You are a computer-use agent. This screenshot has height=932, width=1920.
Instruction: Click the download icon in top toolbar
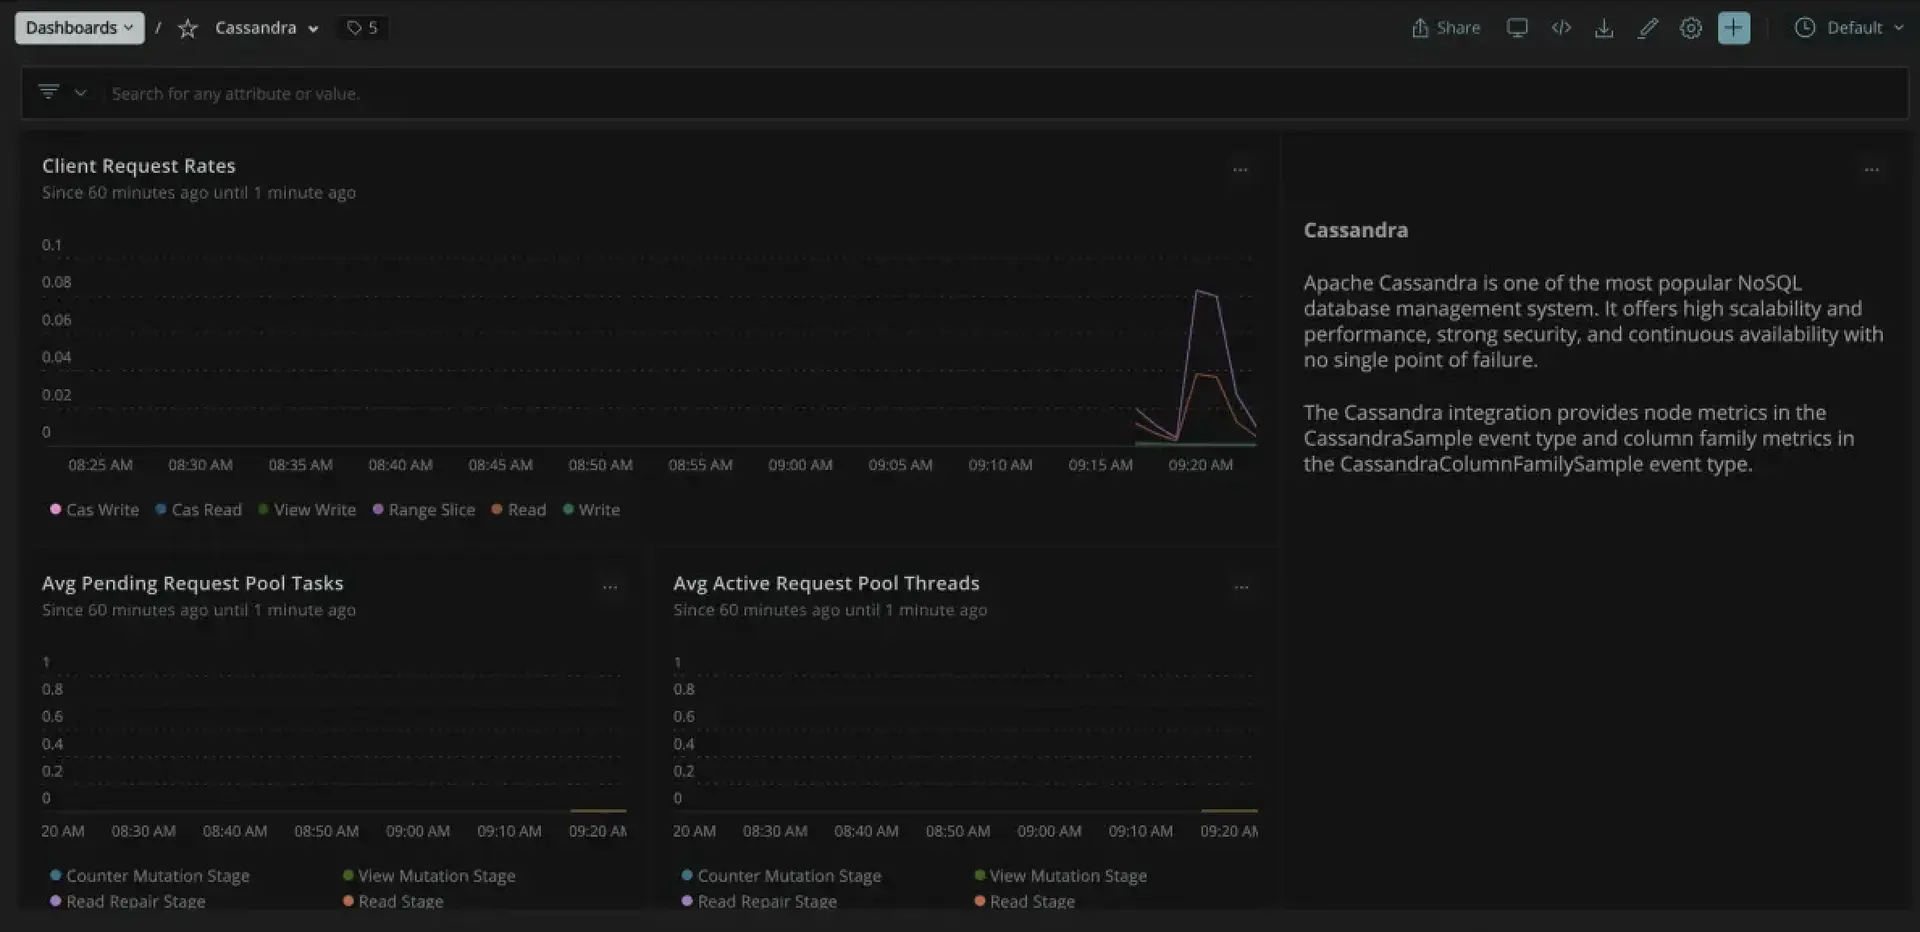coord(1604,28)
